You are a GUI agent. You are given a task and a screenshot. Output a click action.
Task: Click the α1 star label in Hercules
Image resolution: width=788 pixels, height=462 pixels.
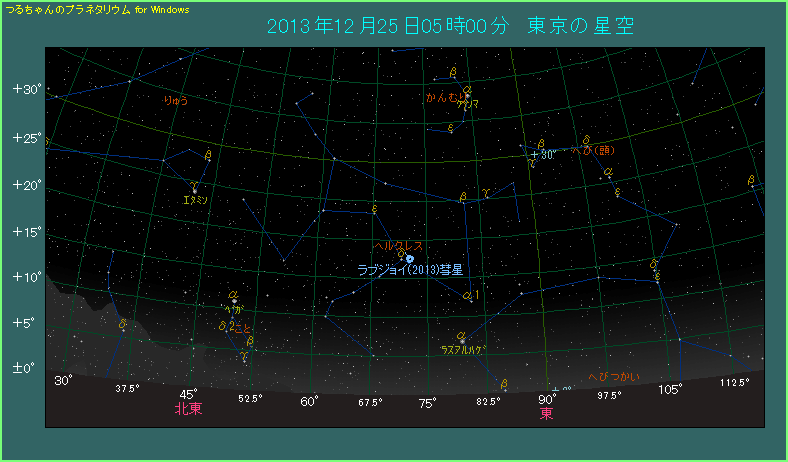471,295
